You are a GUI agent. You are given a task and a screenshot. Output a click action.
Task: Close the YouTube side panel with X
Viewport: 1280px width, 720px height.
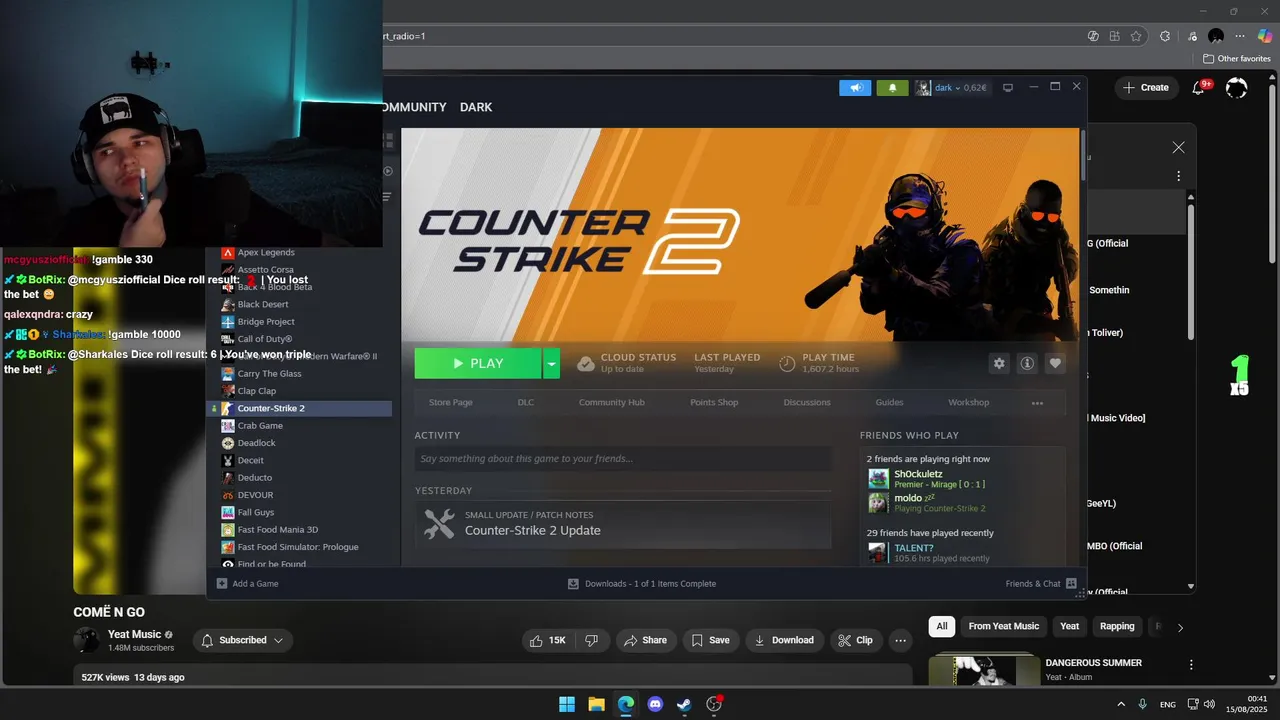1178,147
